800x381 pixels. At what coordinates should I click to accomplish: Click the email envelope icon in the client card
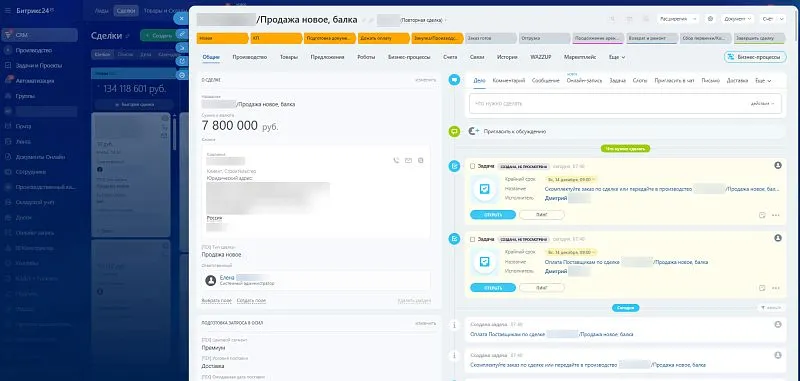click(408, 161)
